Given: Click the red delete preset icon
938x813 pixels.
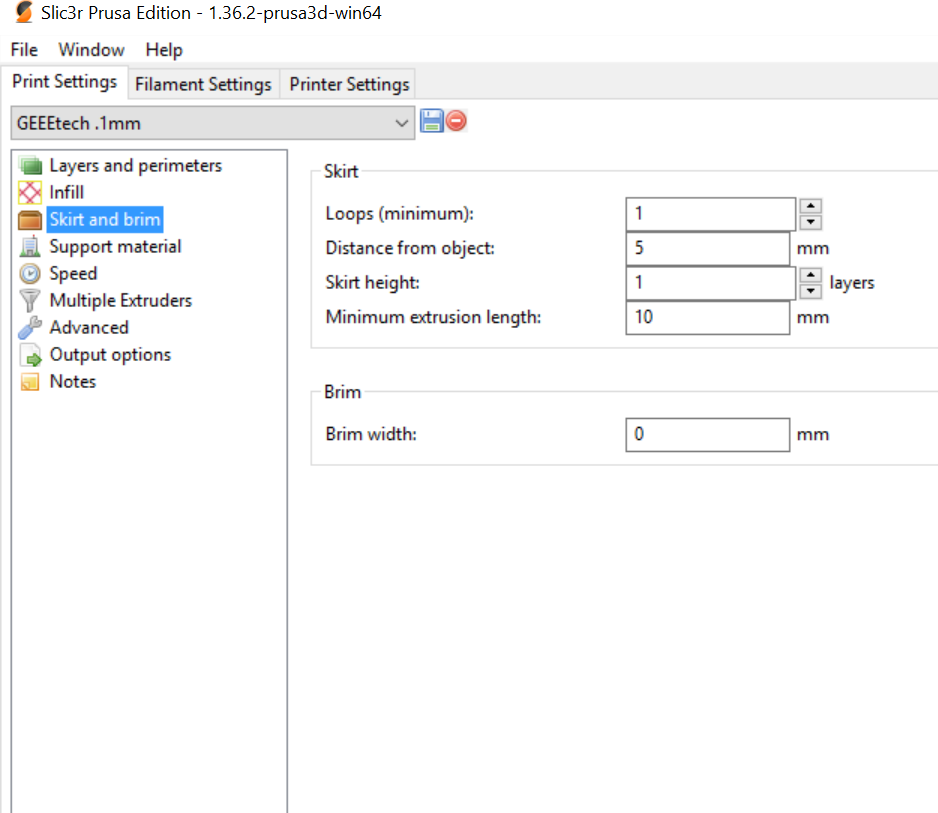Looking at the screenshot, I should pos(456,121).
